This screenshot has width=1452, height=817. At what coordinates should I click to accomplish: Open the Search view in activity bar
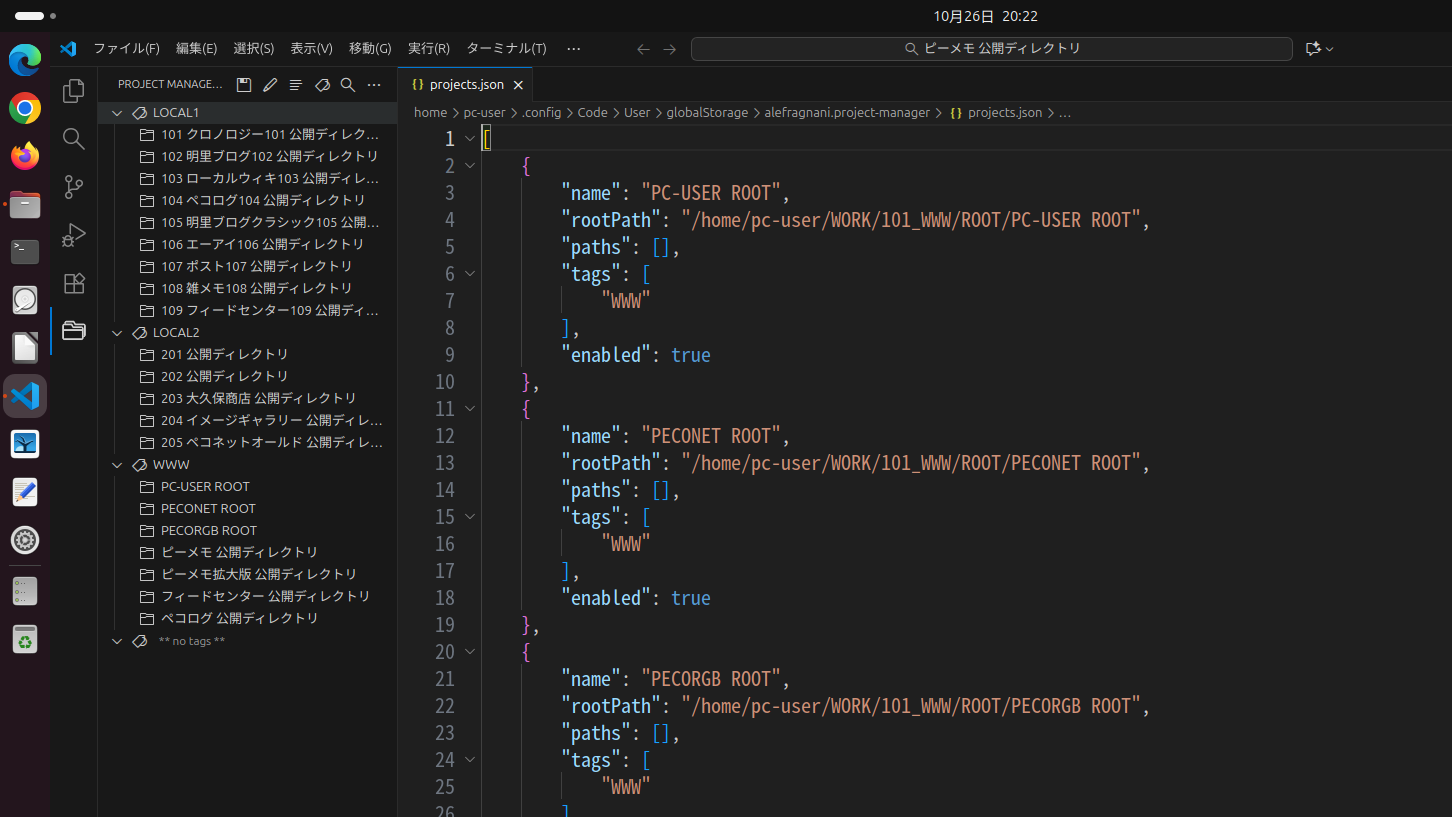click(73, 139)
